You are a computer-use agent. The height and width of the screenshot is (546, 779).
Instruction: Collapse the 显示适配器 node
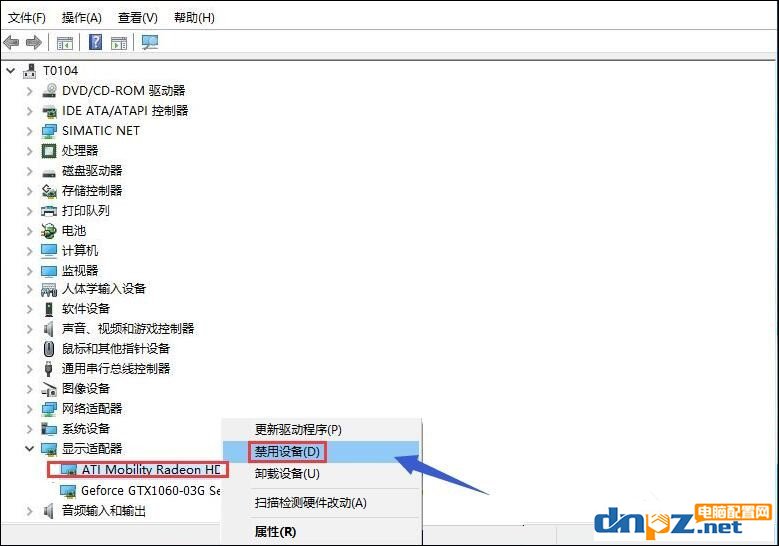click(29, 449)
